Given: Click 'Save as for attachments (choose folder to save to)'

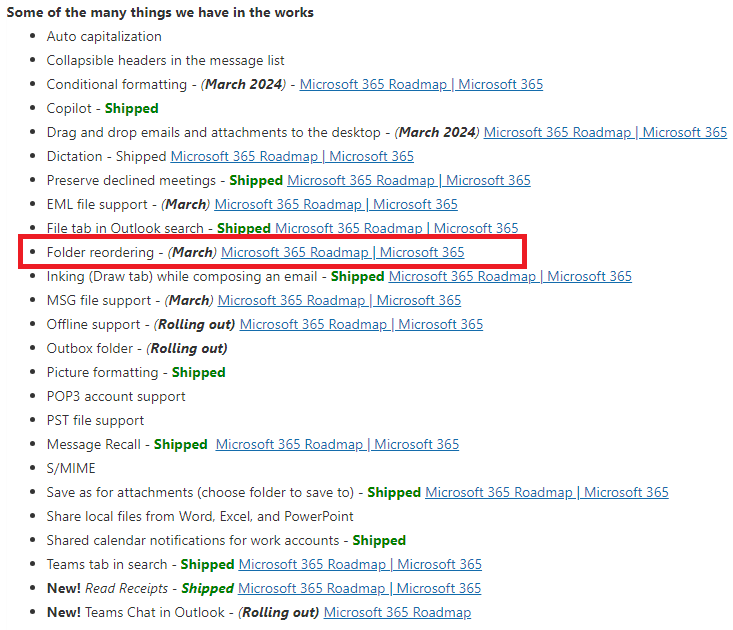Looking at the screenshot, I should (201, 492).
